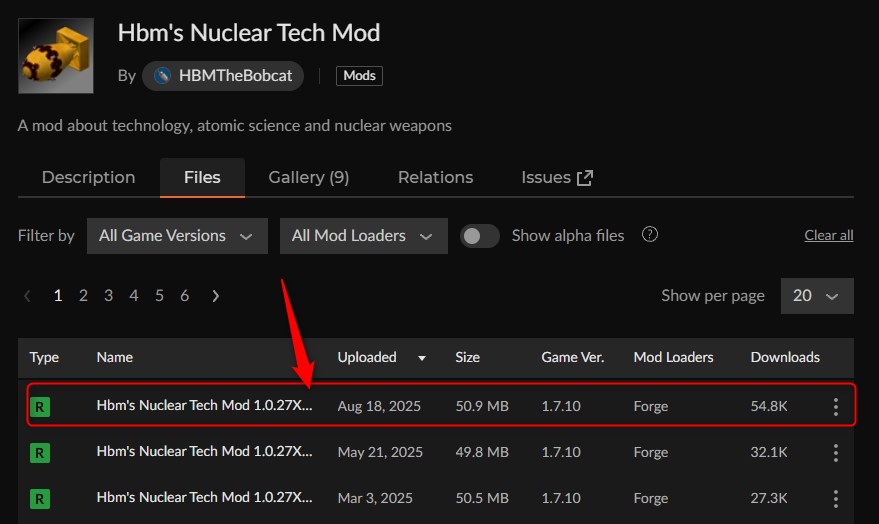The image size is (879, 524).
Task: Click the 54.8K downloads value
Action: (769, 406)
